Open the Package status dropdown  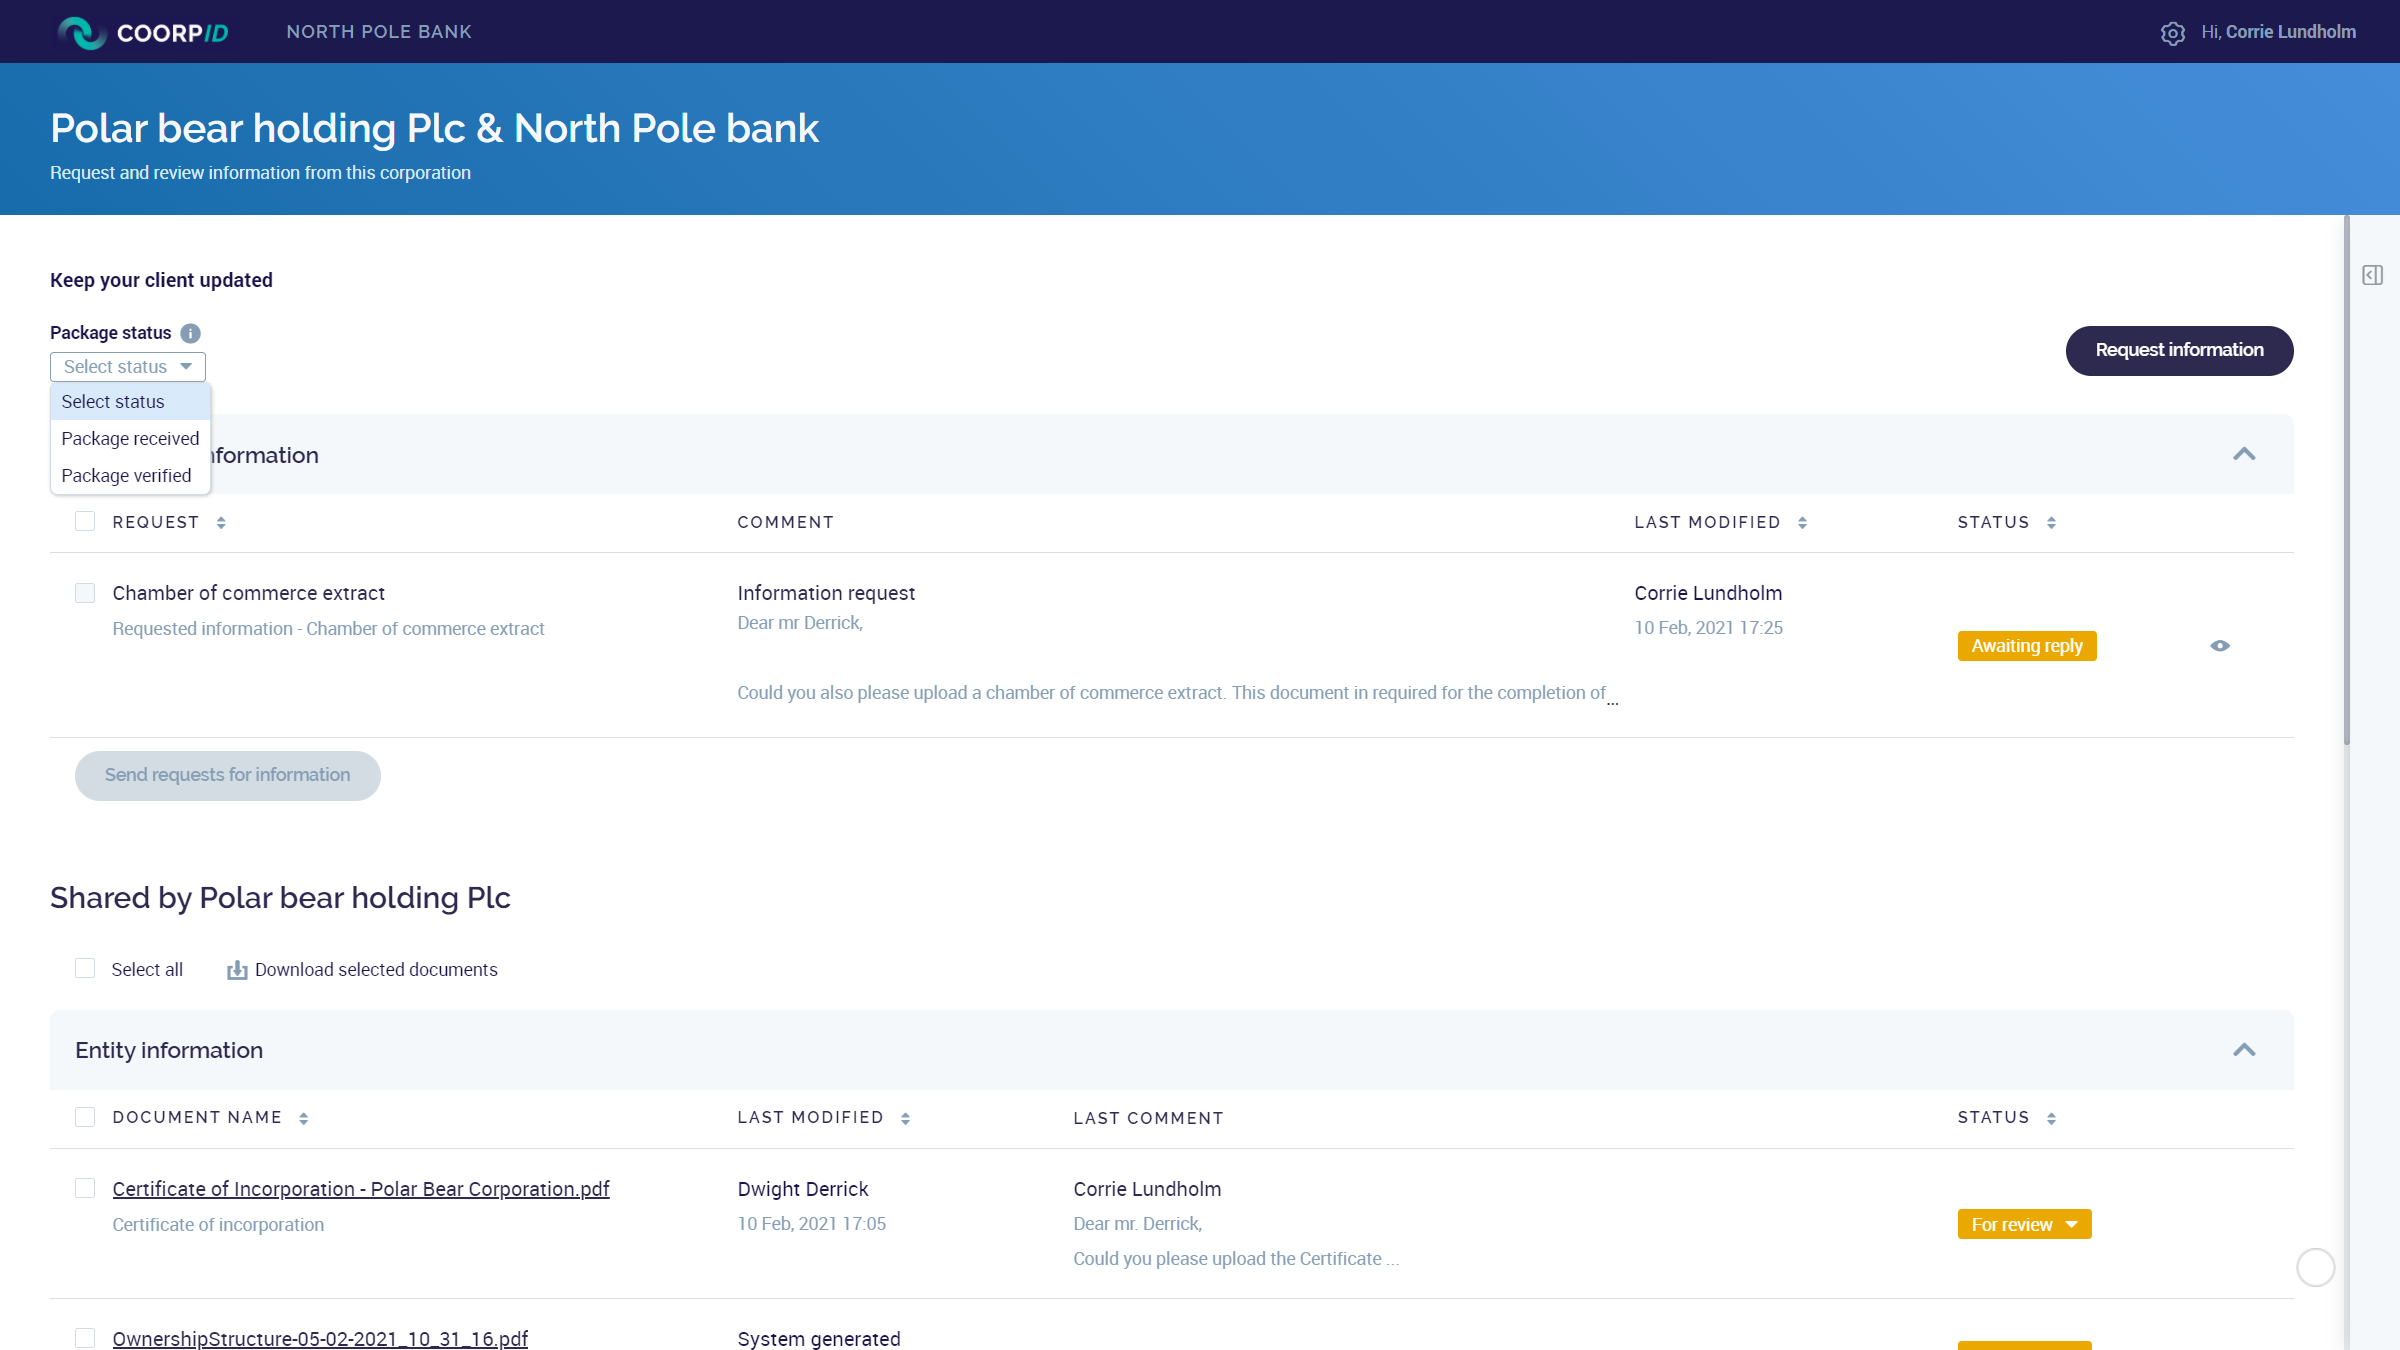click(128, 367)
